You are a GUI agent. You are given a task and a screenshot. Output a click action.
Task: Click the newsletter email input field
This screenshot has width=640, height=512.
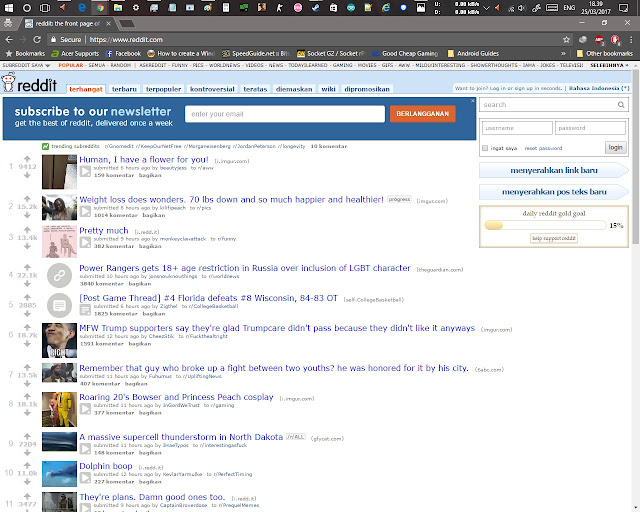click(x=285, y=114)
